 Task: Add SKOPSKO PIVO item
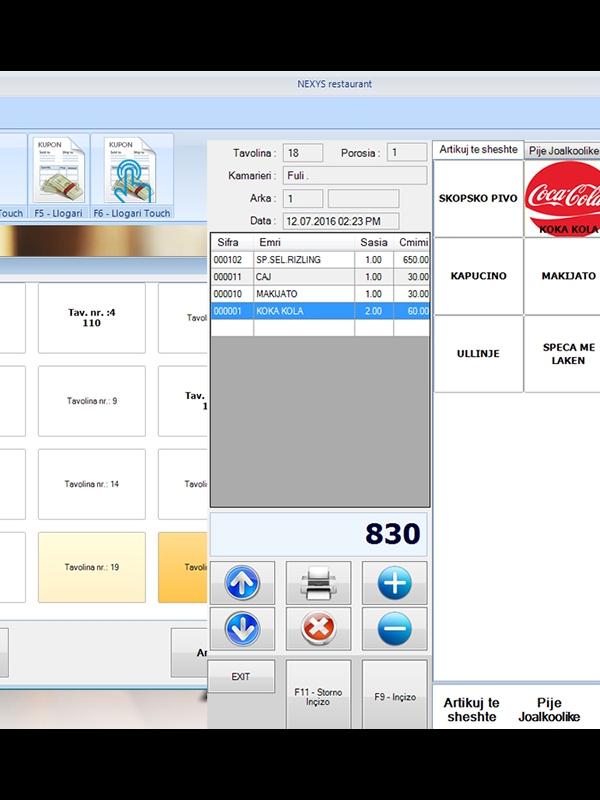pos(478,198)
